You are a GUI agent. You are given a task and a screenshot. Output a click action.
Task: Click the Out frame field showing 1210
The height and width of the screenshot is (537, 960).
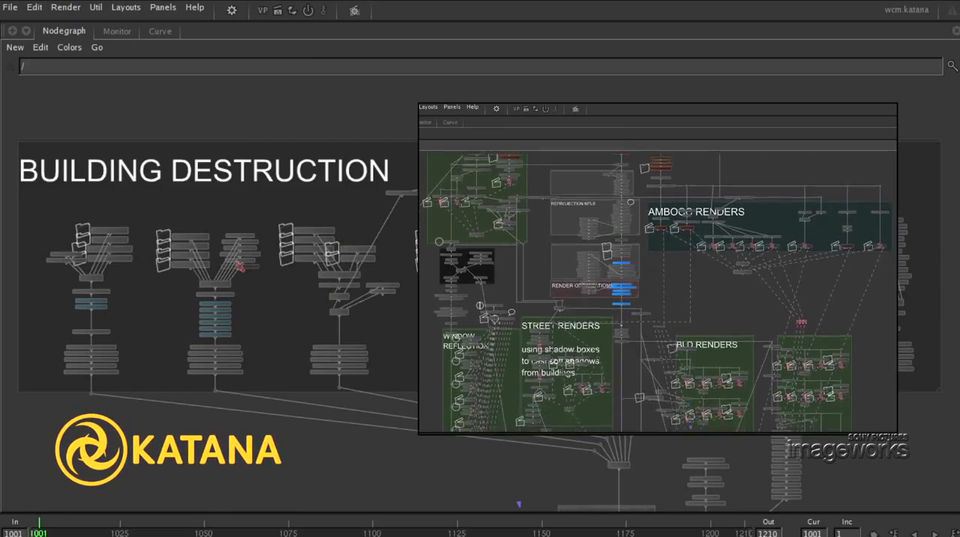pos(768,532)
